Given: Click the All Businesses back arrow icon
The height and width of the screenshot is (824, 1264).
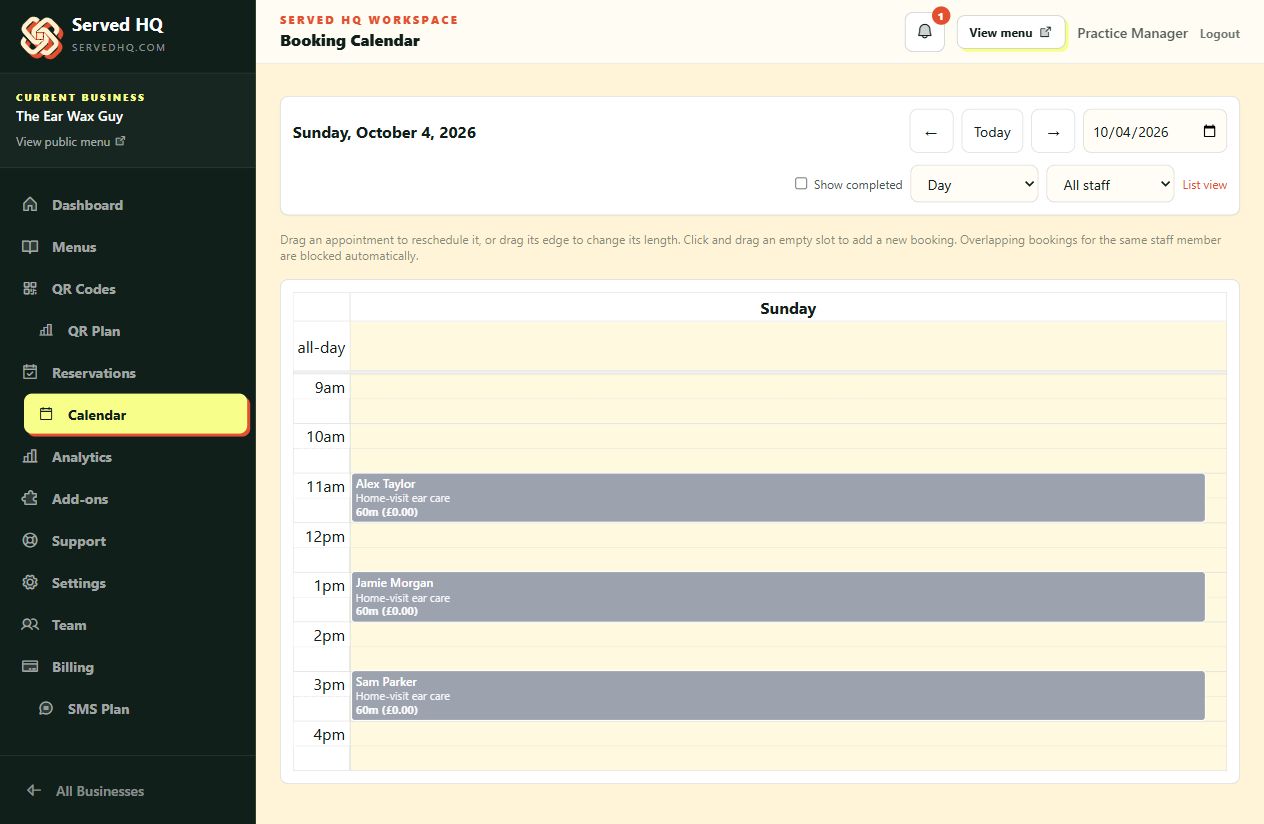Looking at the screenshot, I should [34, 791].
